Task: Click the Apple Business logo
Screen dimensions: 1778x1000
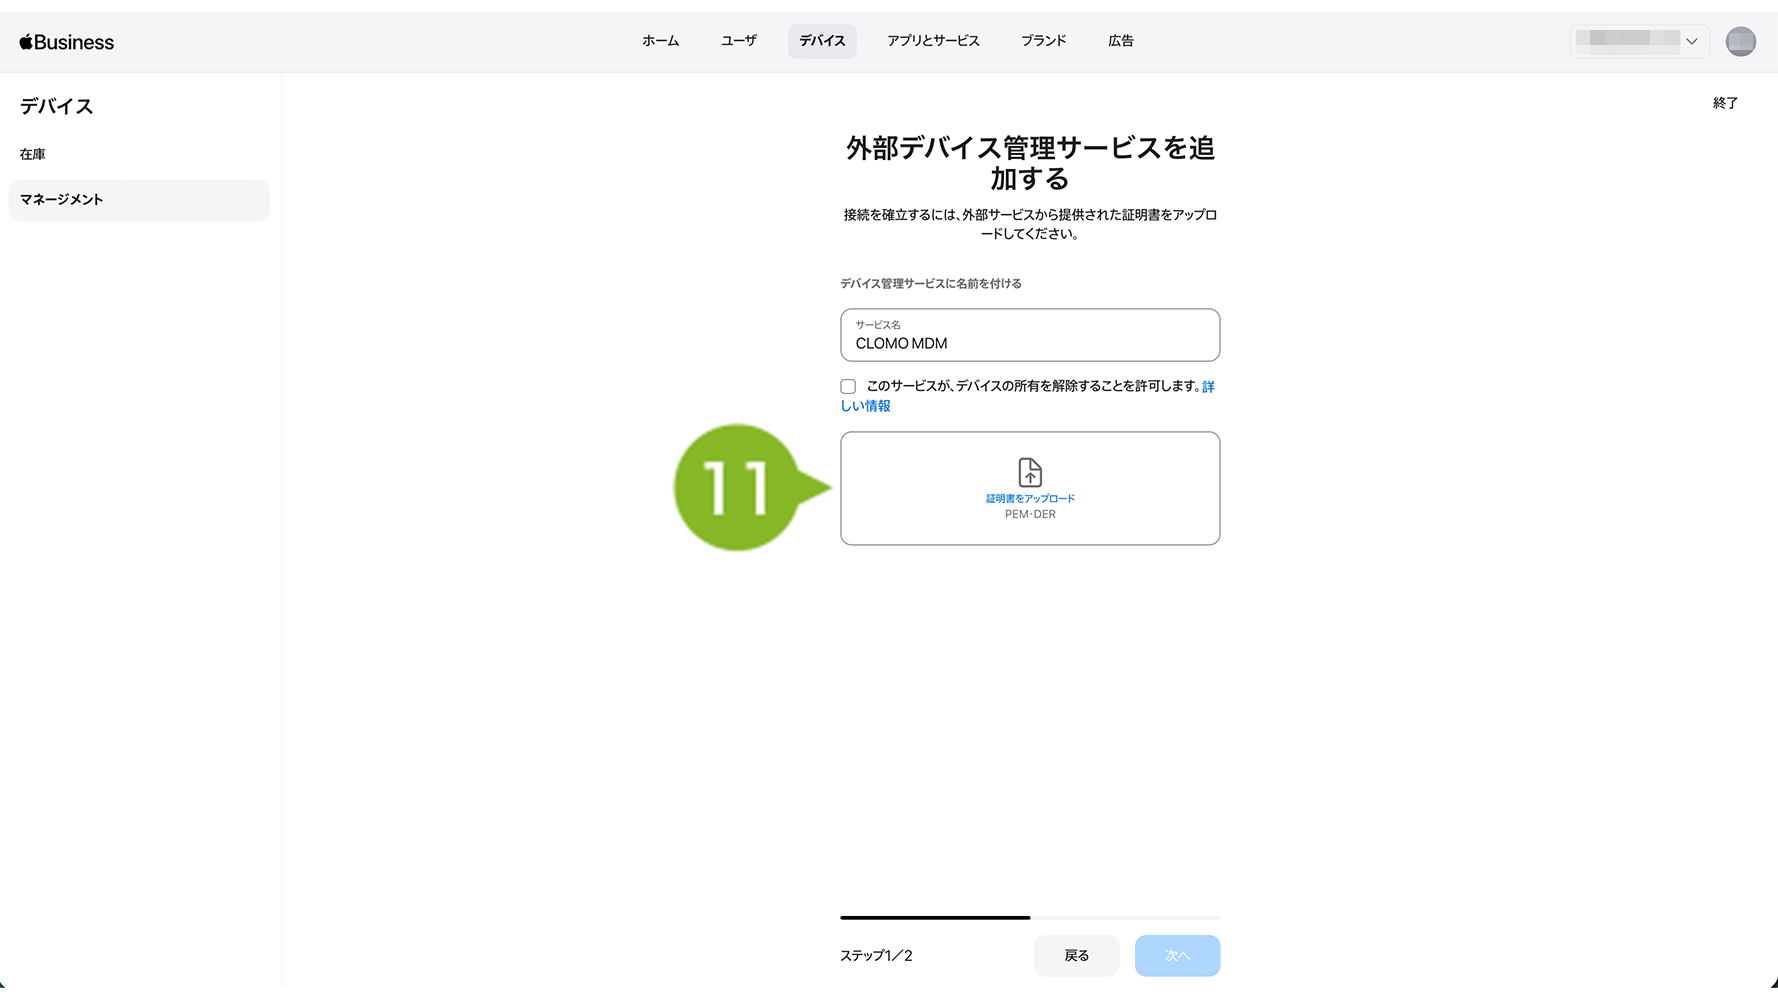Action: tap(67, 42)
